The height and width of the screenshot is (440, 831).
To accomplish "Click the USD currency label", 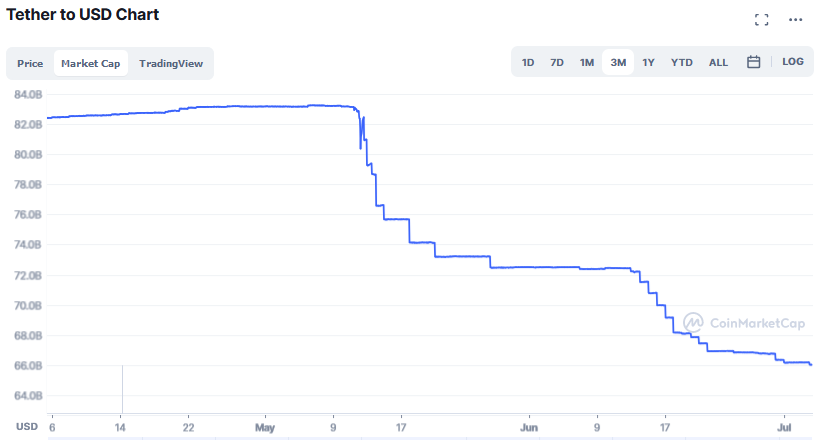I will click(x=27, y=426).
